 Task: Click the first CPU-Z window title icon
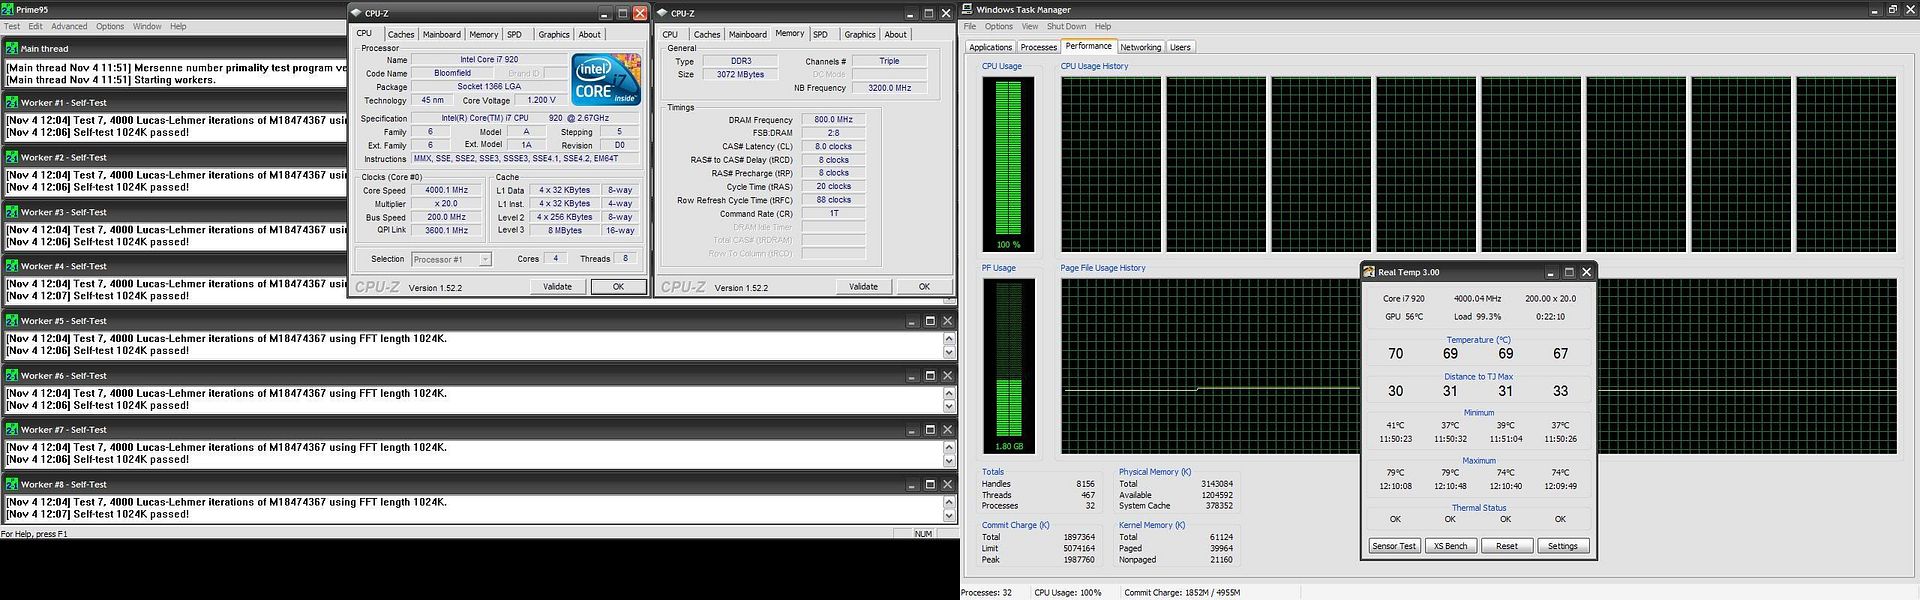(356, 13)
